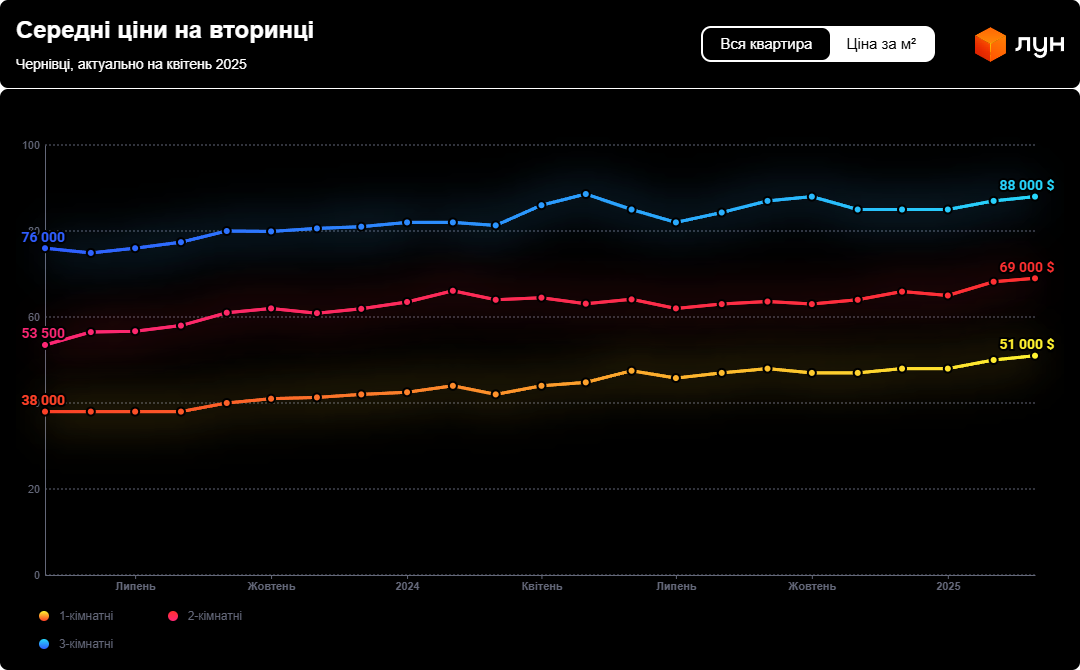
Task: Click the last 2-room data point 69 000 $
Action: (x=1034, y=278)
